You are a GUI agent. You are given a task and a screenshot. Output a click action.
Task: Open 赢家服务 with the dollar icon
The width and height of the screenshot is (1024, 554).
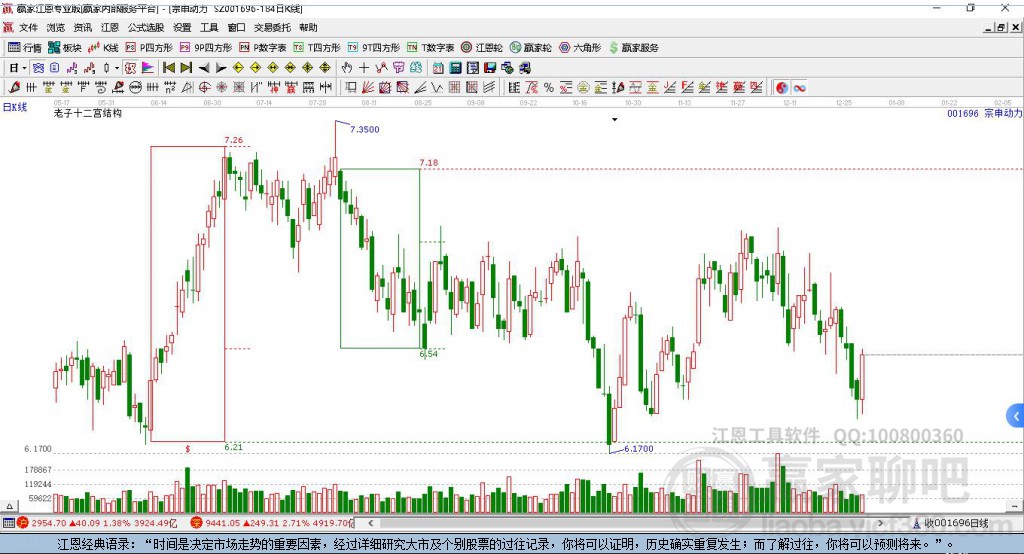click(634, 48)
